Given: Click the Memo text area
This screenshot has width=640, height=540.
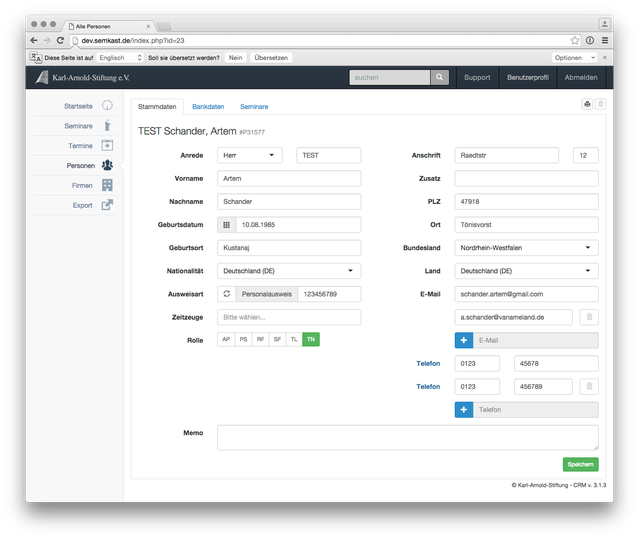Looking at the screenshot, I should point(407,437).
